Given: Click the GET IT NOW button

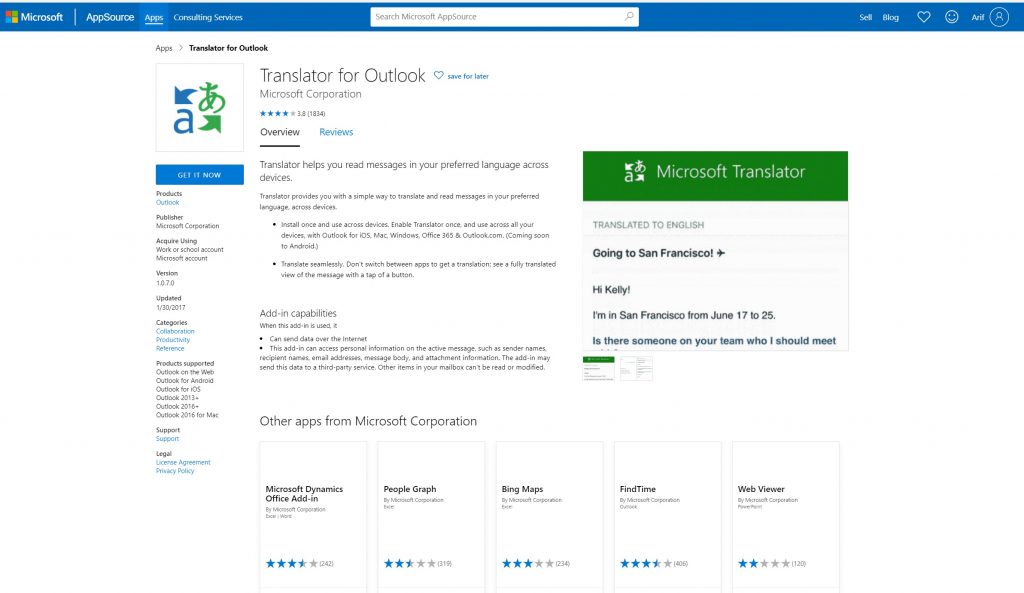Looking at the screenshot, I should (199, 174).
